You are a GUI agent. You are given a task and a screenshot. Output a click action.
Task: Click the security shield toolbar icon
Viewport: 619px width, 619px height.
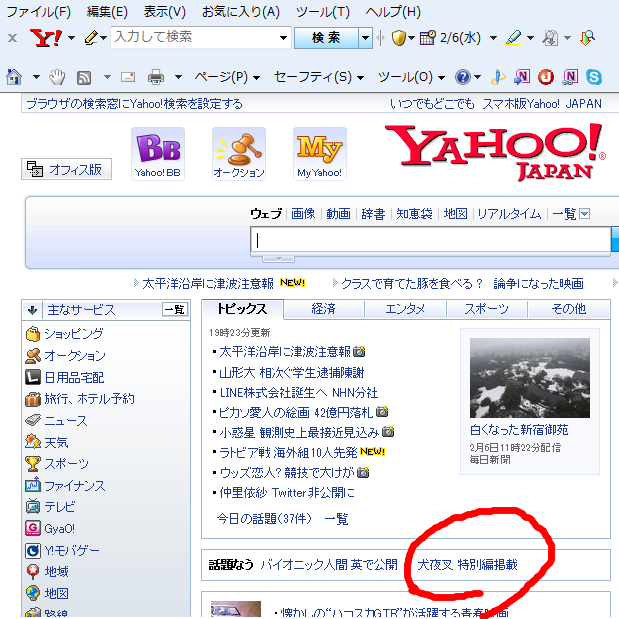pos(399,38)
